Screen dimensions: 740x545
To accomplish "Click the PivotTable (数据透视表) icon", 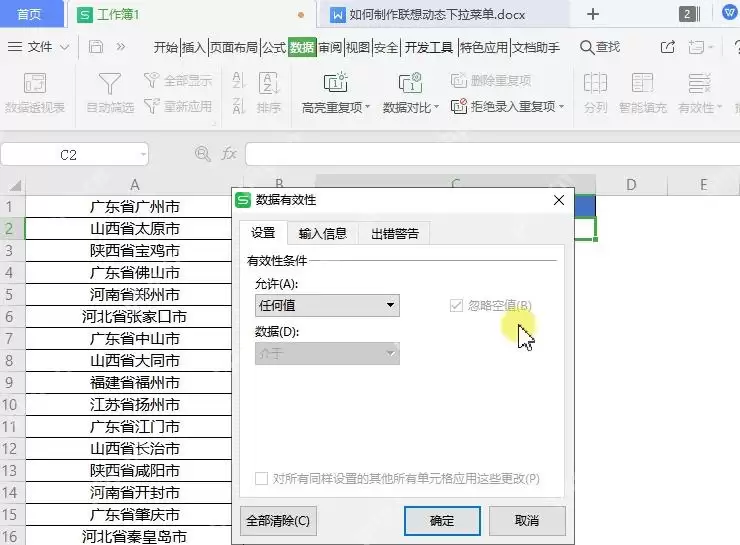I will point(35,84).
